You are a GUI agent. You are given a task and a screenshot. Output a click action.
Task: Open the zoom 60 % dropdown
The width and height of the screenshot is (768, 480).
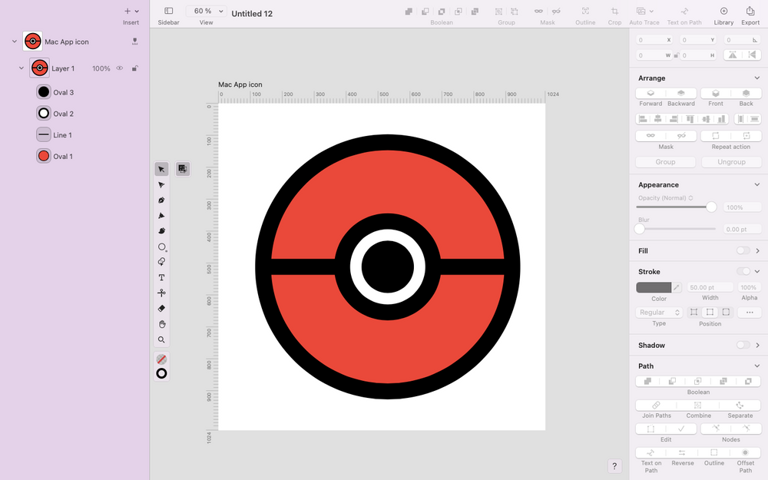[206, 11]
